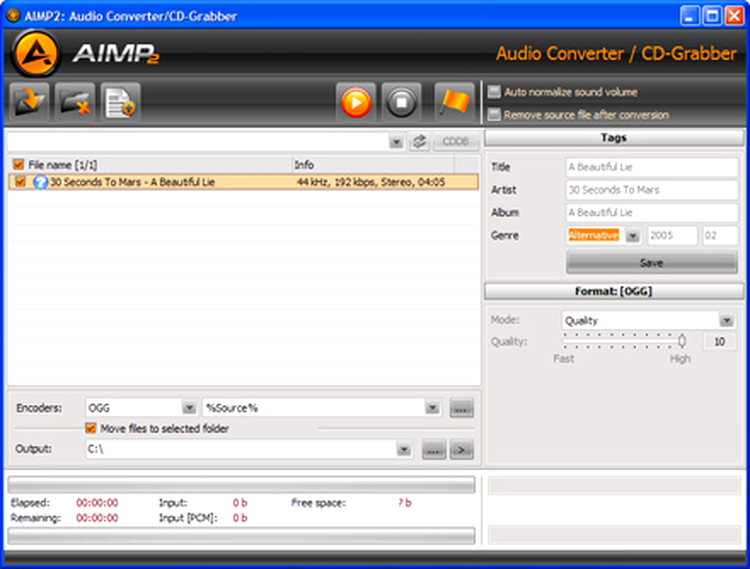Open the Output path dropdown
750x569 pixels.
pos(404,449)
